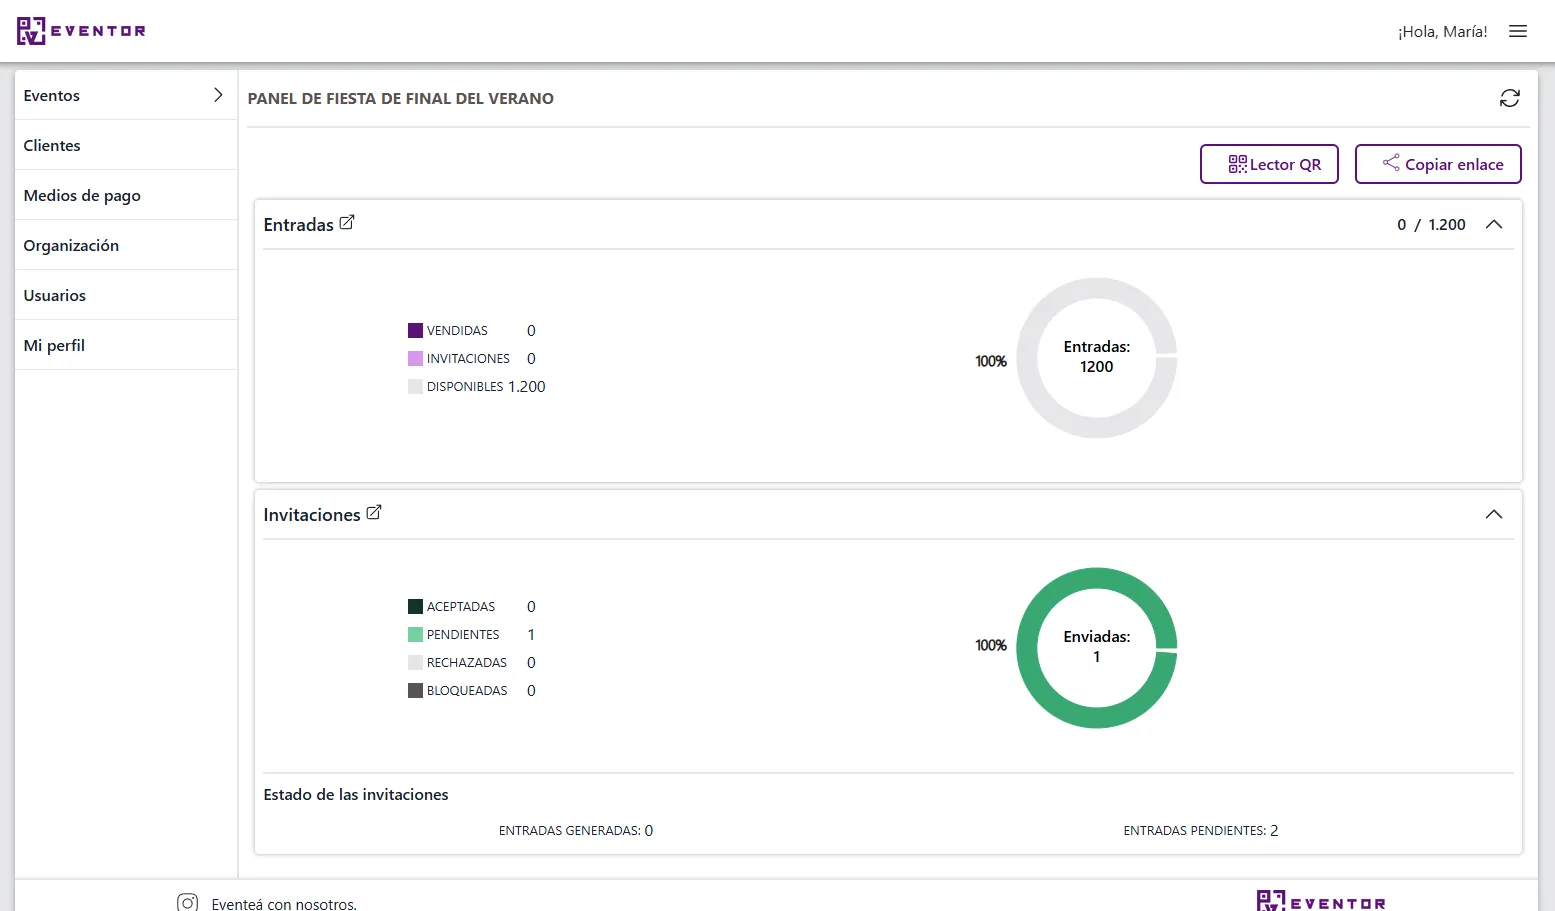Refresh the panel with the reload icon

1510,98
